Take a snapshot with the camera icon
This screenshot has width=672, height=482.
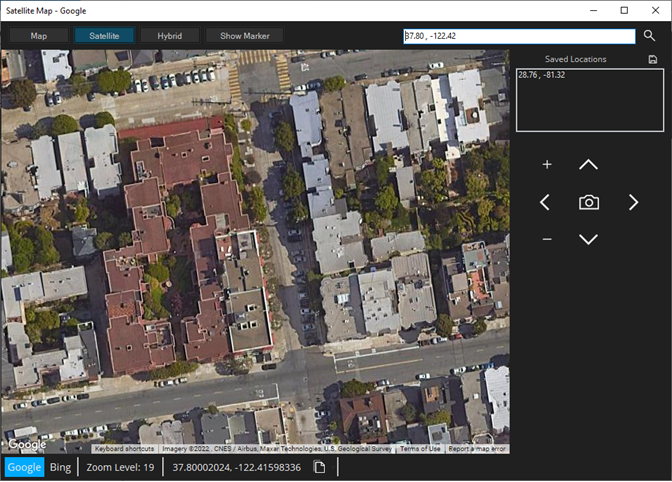point(589,202)
